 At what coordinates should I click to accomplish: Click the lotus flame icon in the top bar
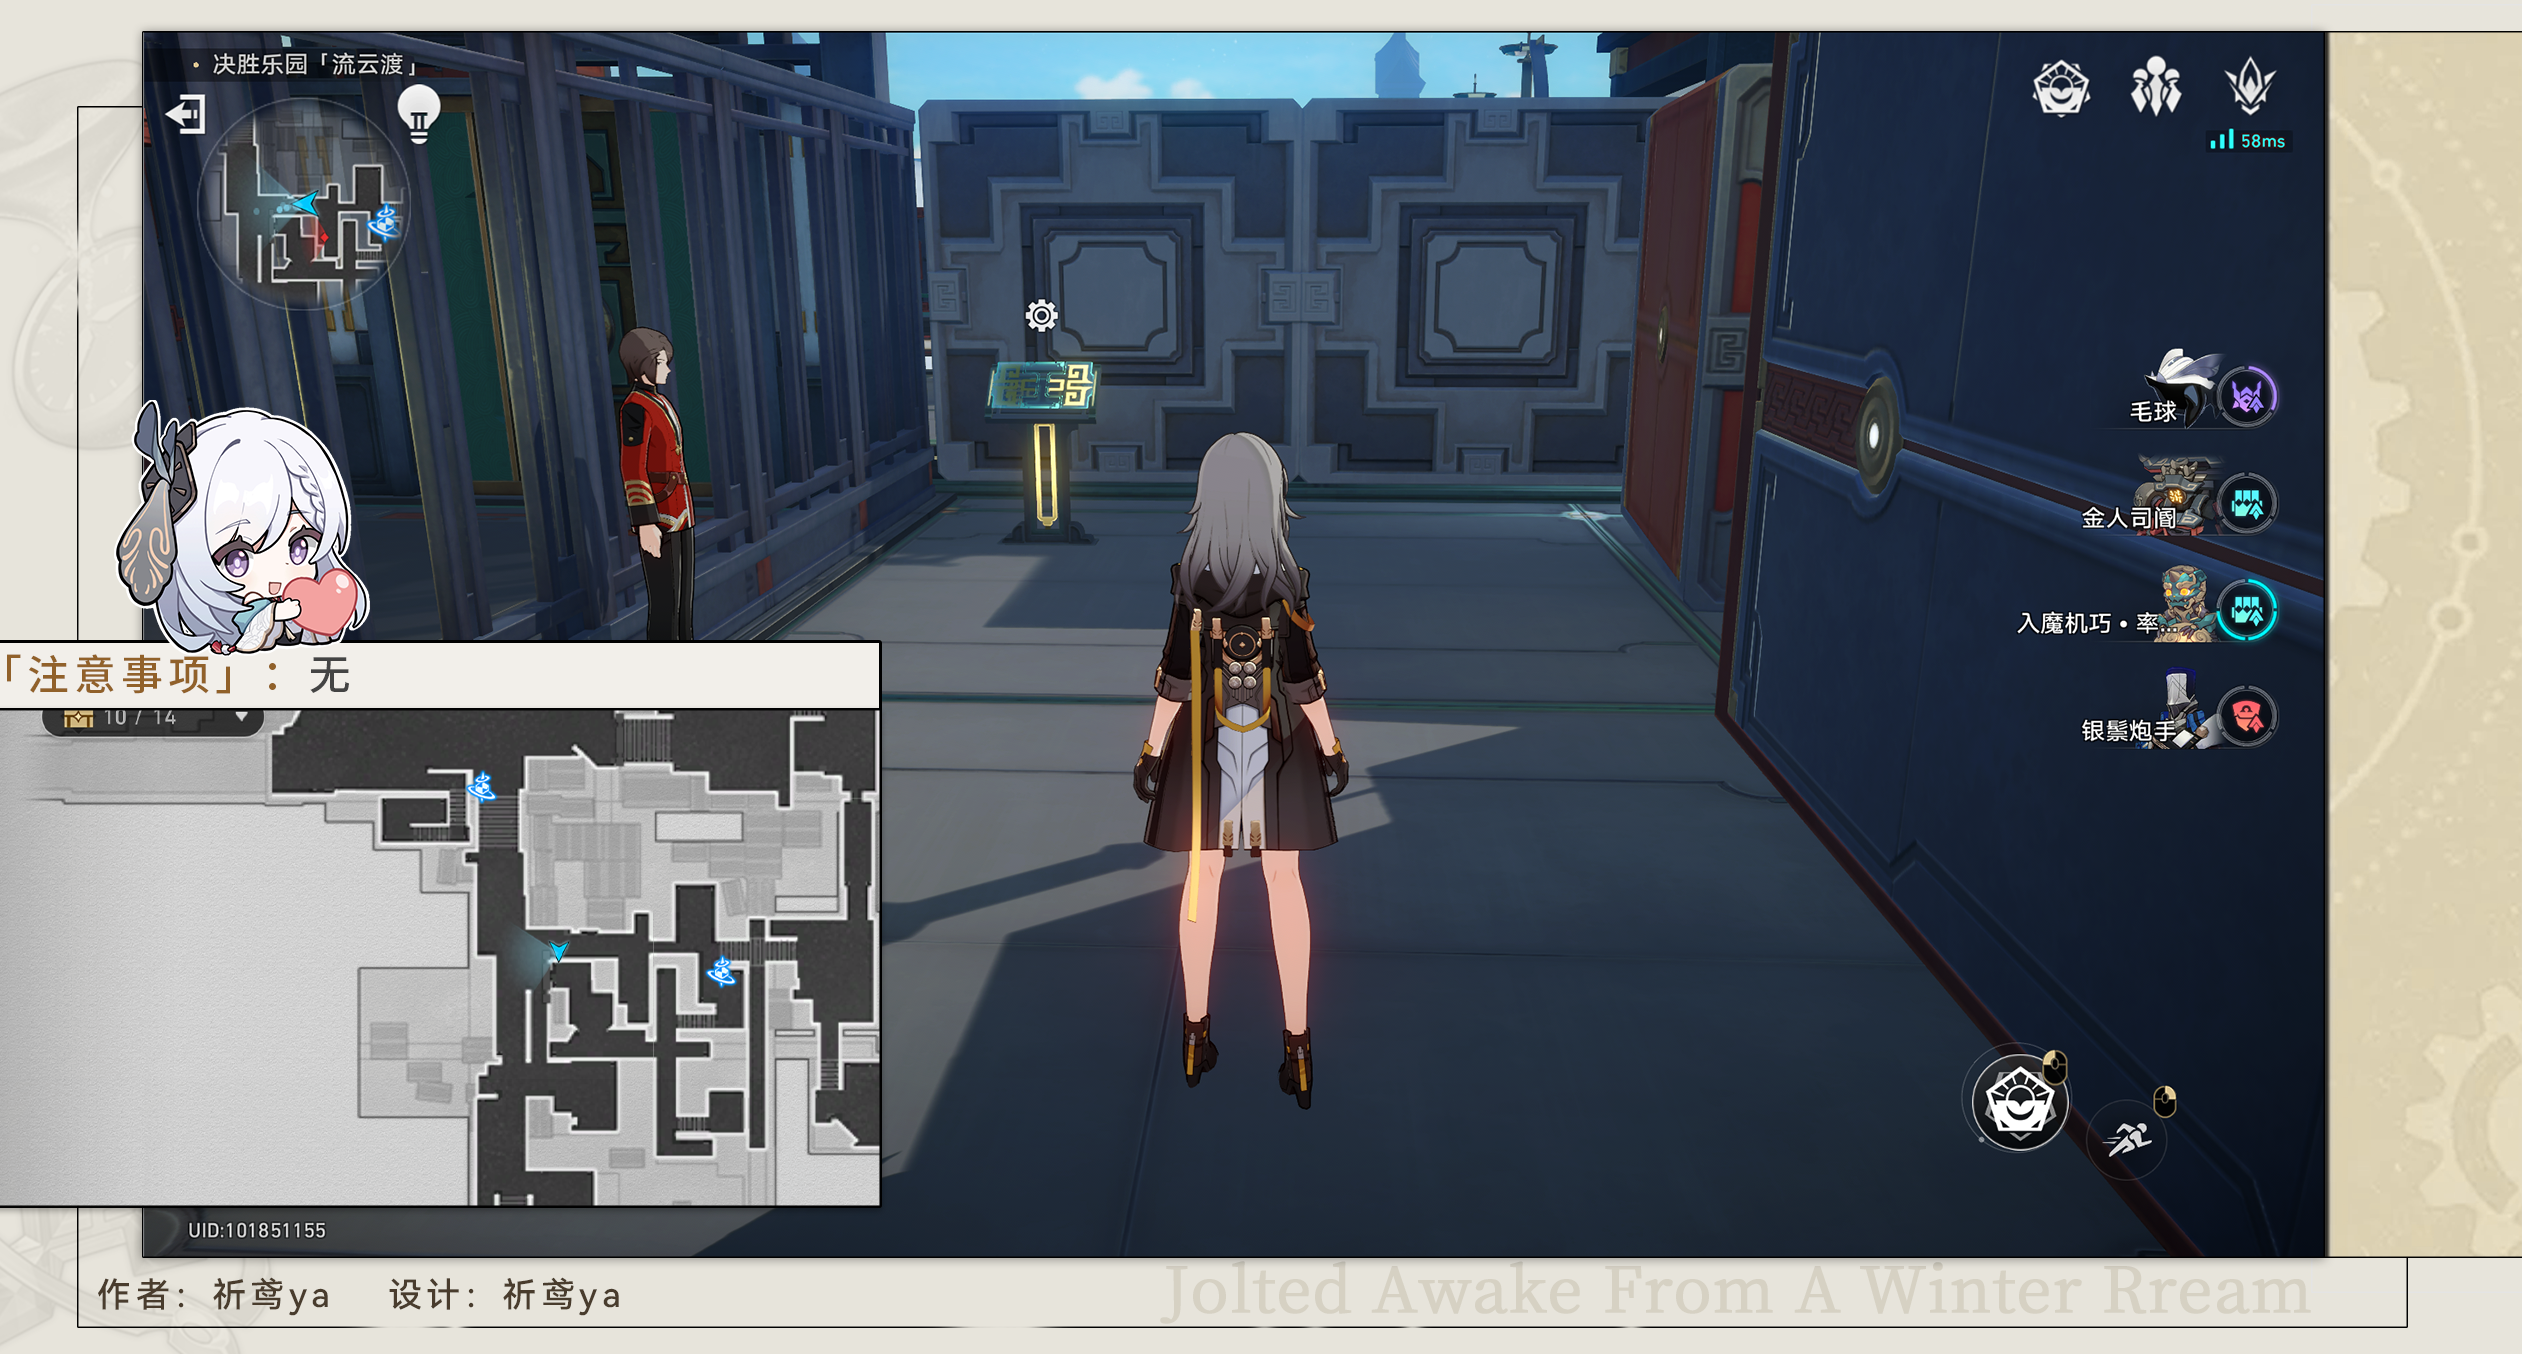click(x=2250, y=84)
